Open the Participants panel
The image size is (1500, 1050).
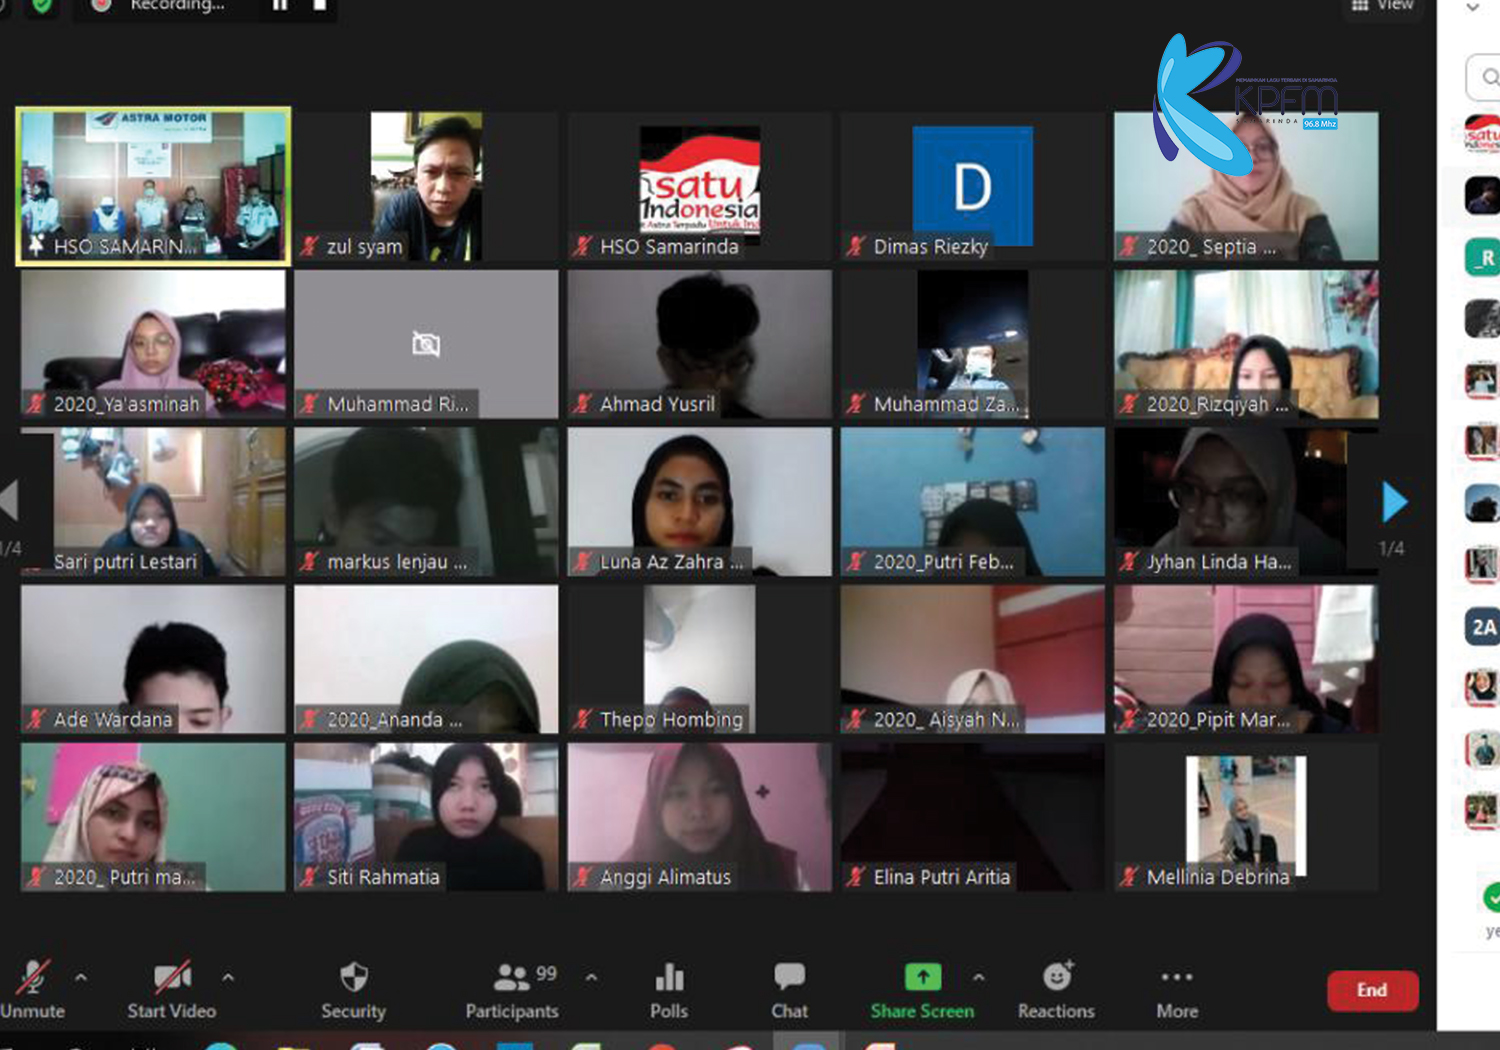click(x=512, y=991)
